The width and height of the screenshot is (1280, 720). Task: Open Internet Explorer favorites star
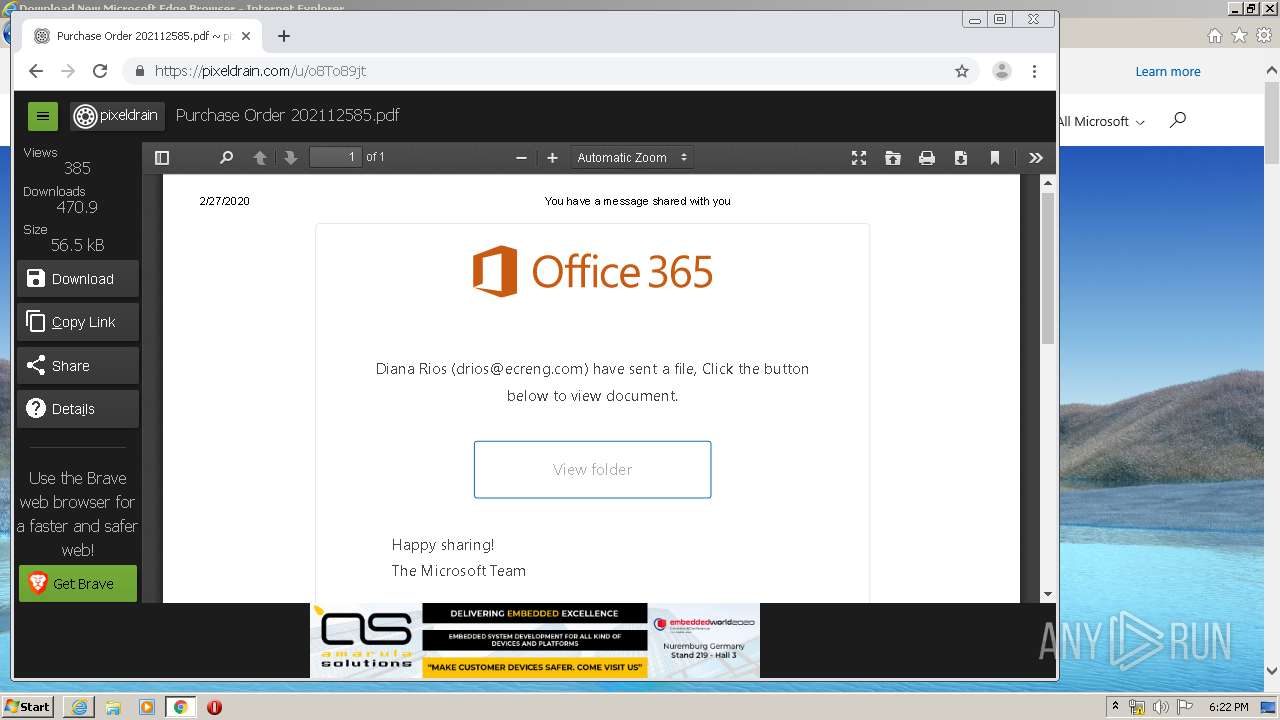(1239, 35)
